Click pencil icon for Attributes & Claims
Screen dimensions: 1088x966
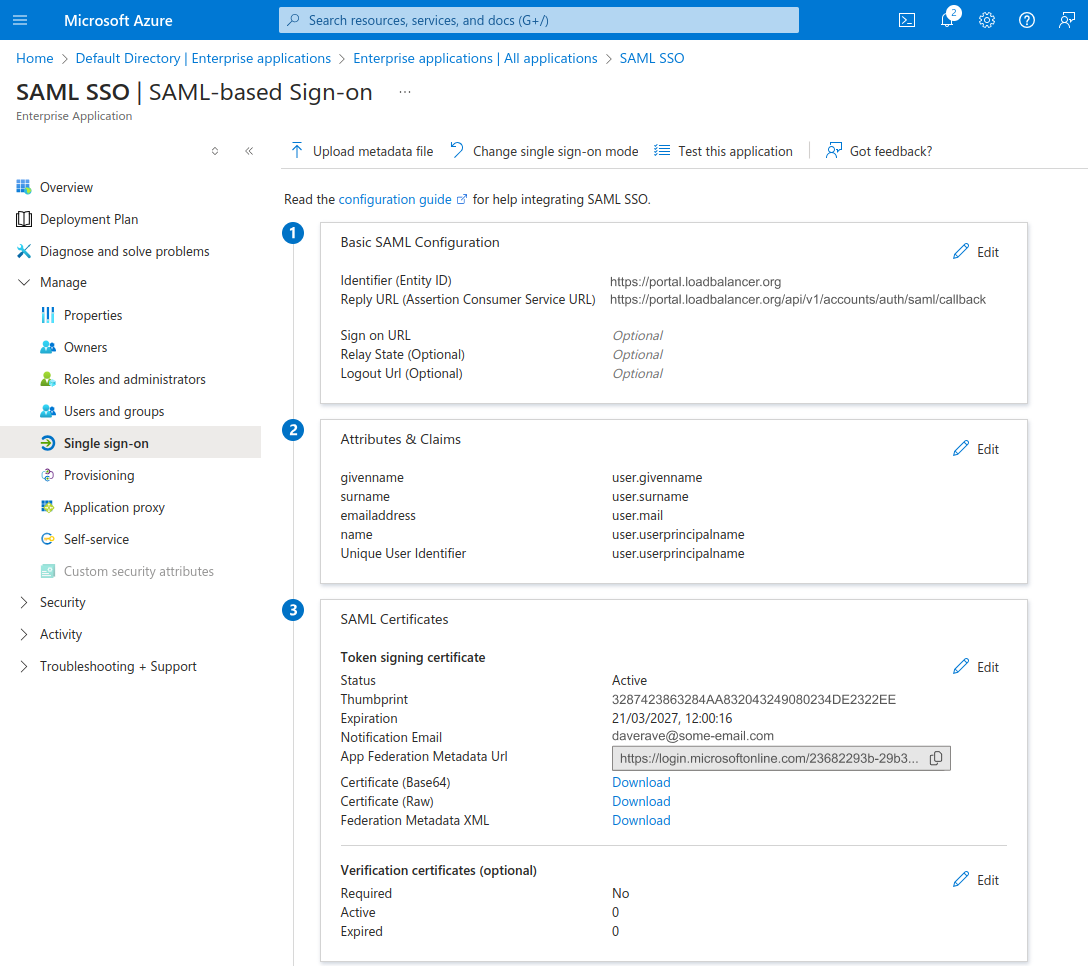coord(960,448)
